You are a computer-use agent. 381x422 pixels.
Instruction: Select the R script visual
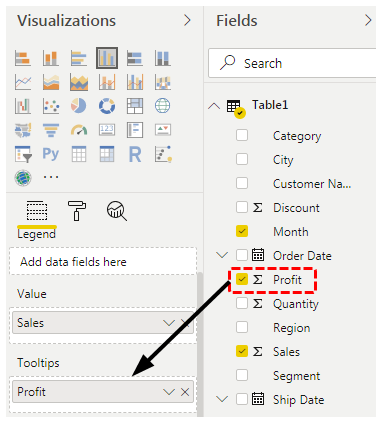point(135,155)
